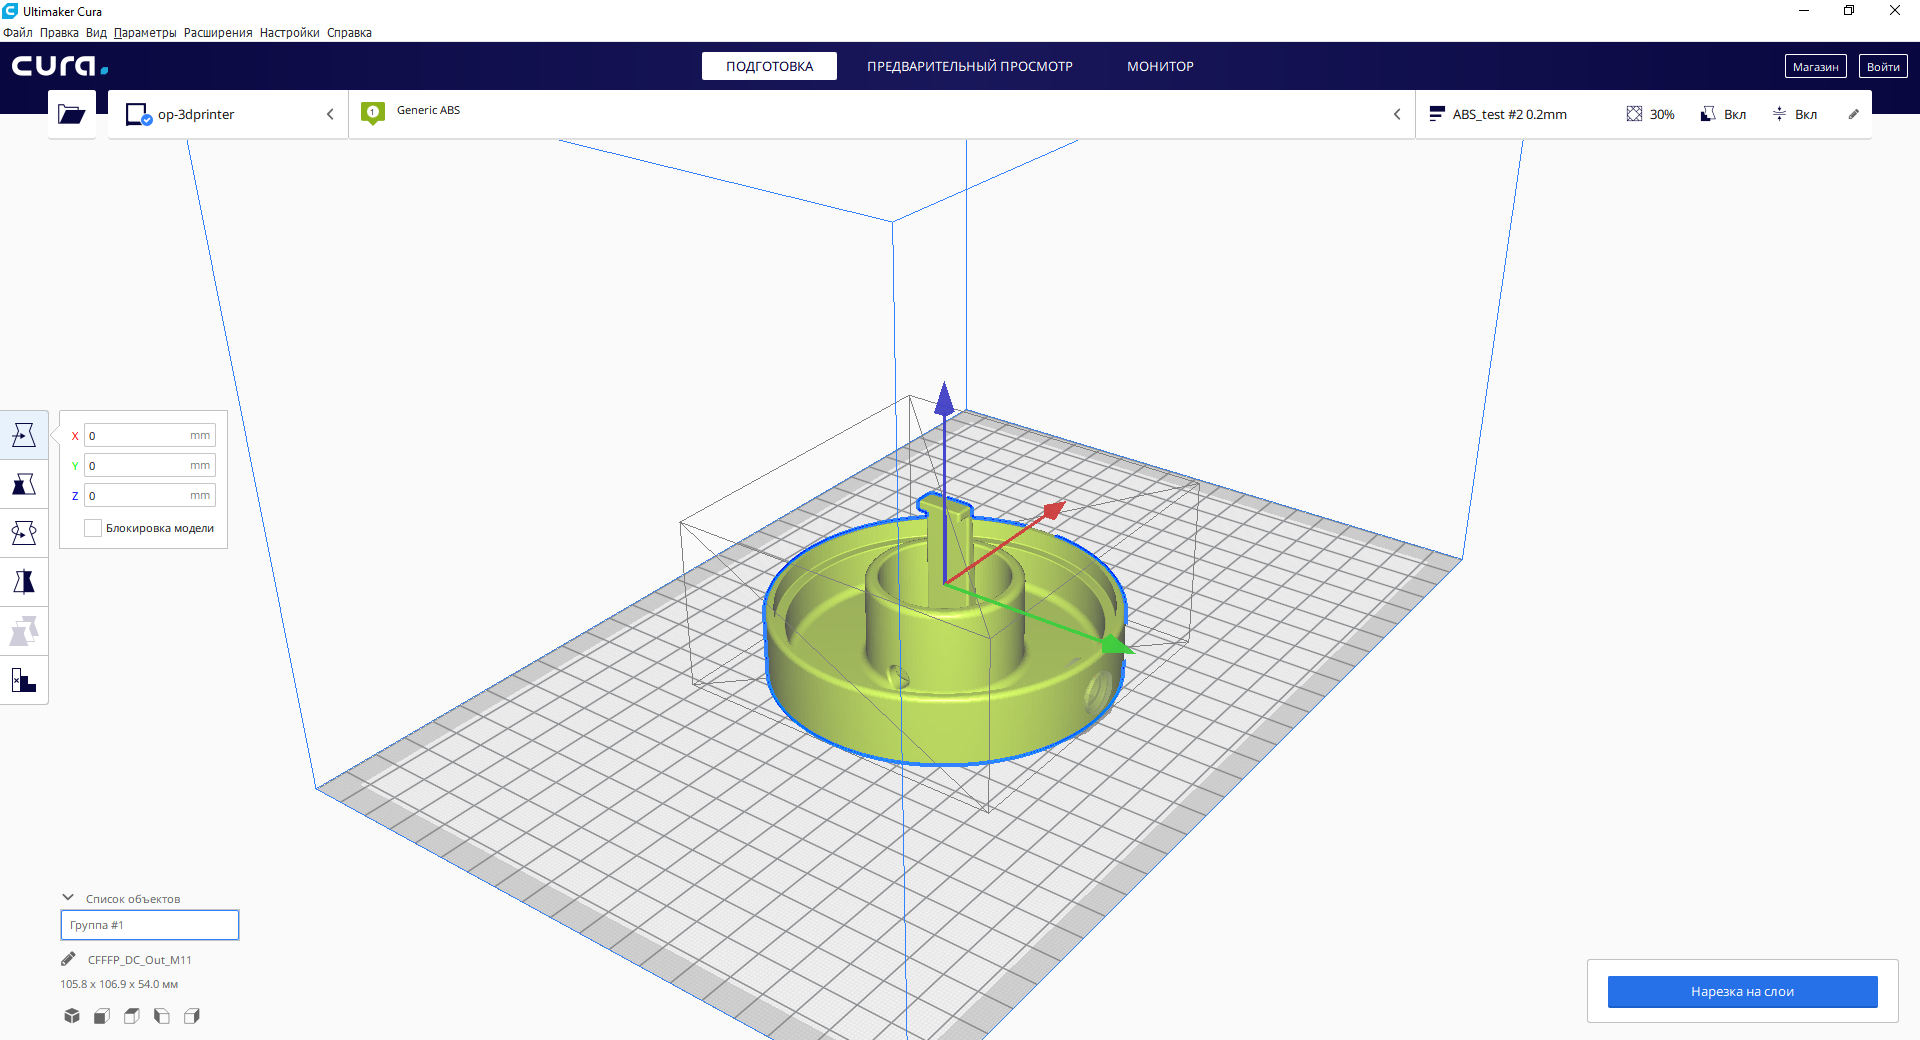Click the open file folder icon
The height and width of the screenshot is (1040, 1920).
click(x=71, y=114)
